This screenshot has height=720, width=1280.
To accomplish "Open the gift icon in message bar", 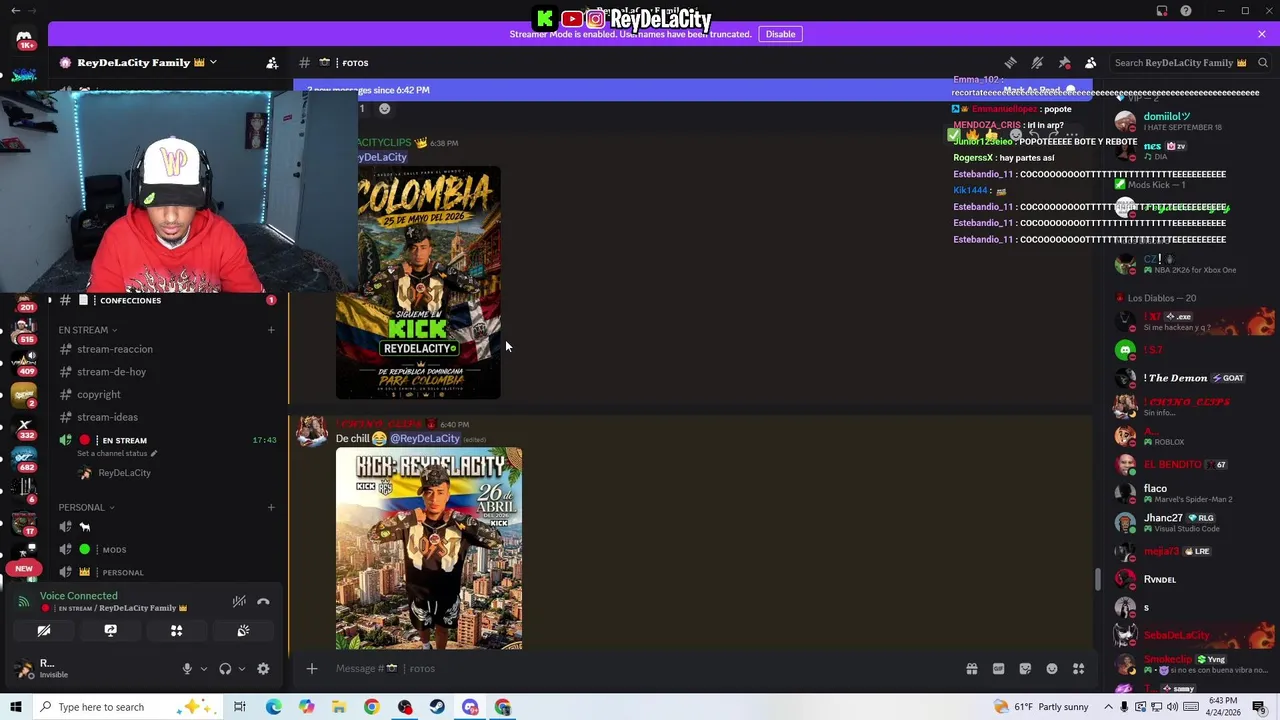I will [971, 669].
